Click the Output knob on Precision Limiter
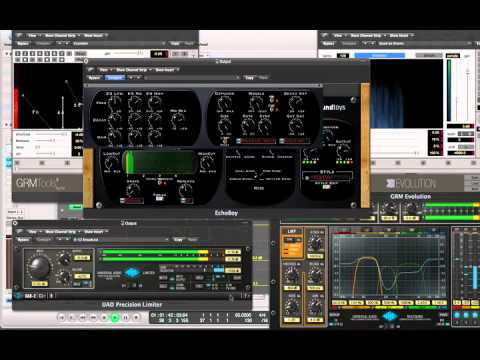480x360 pixels. coord(64,258)
